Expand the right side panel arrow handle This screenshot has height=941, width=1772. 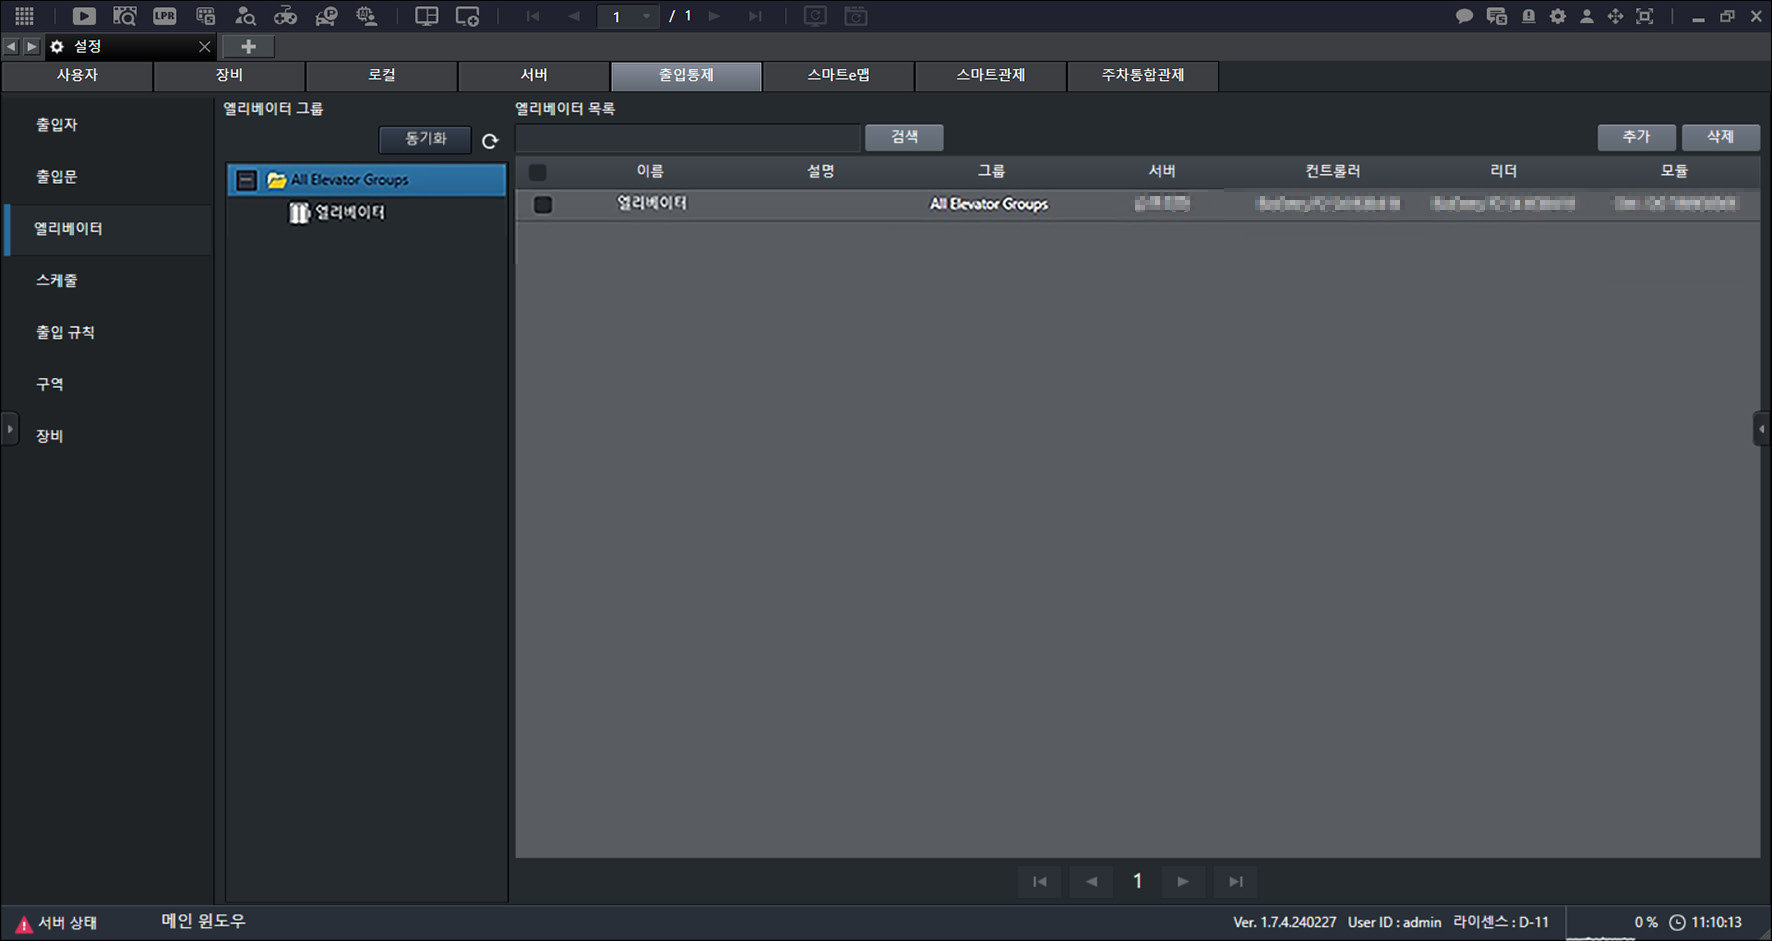click(1762, 429)
